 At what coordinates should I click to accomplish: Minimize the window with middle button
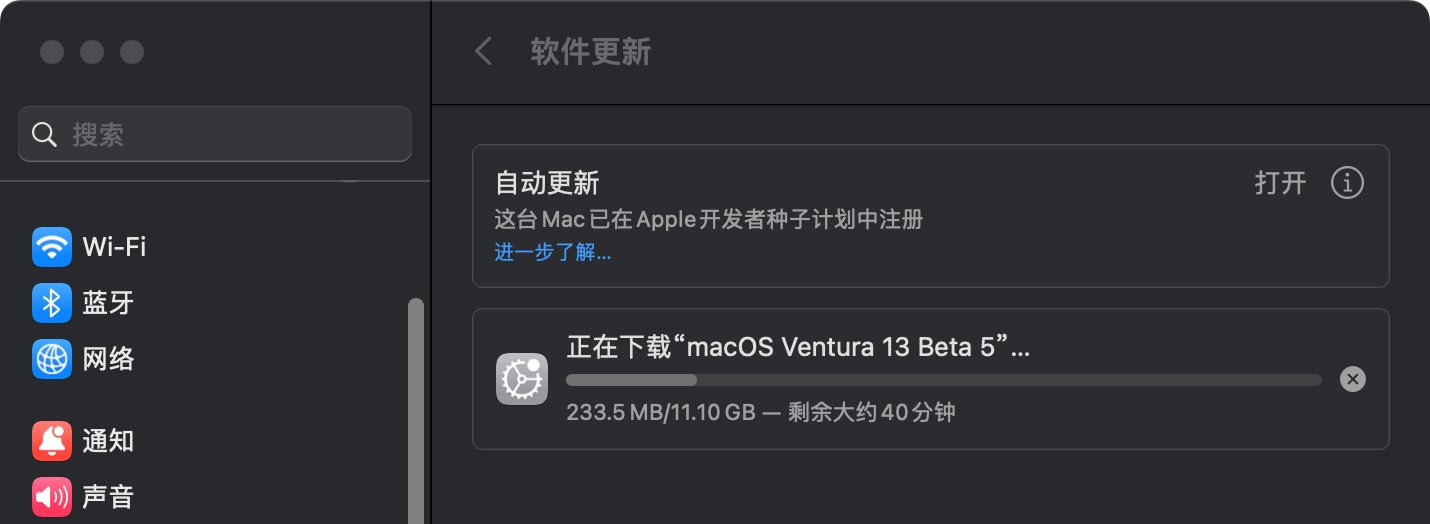click(x=92, y=52)
